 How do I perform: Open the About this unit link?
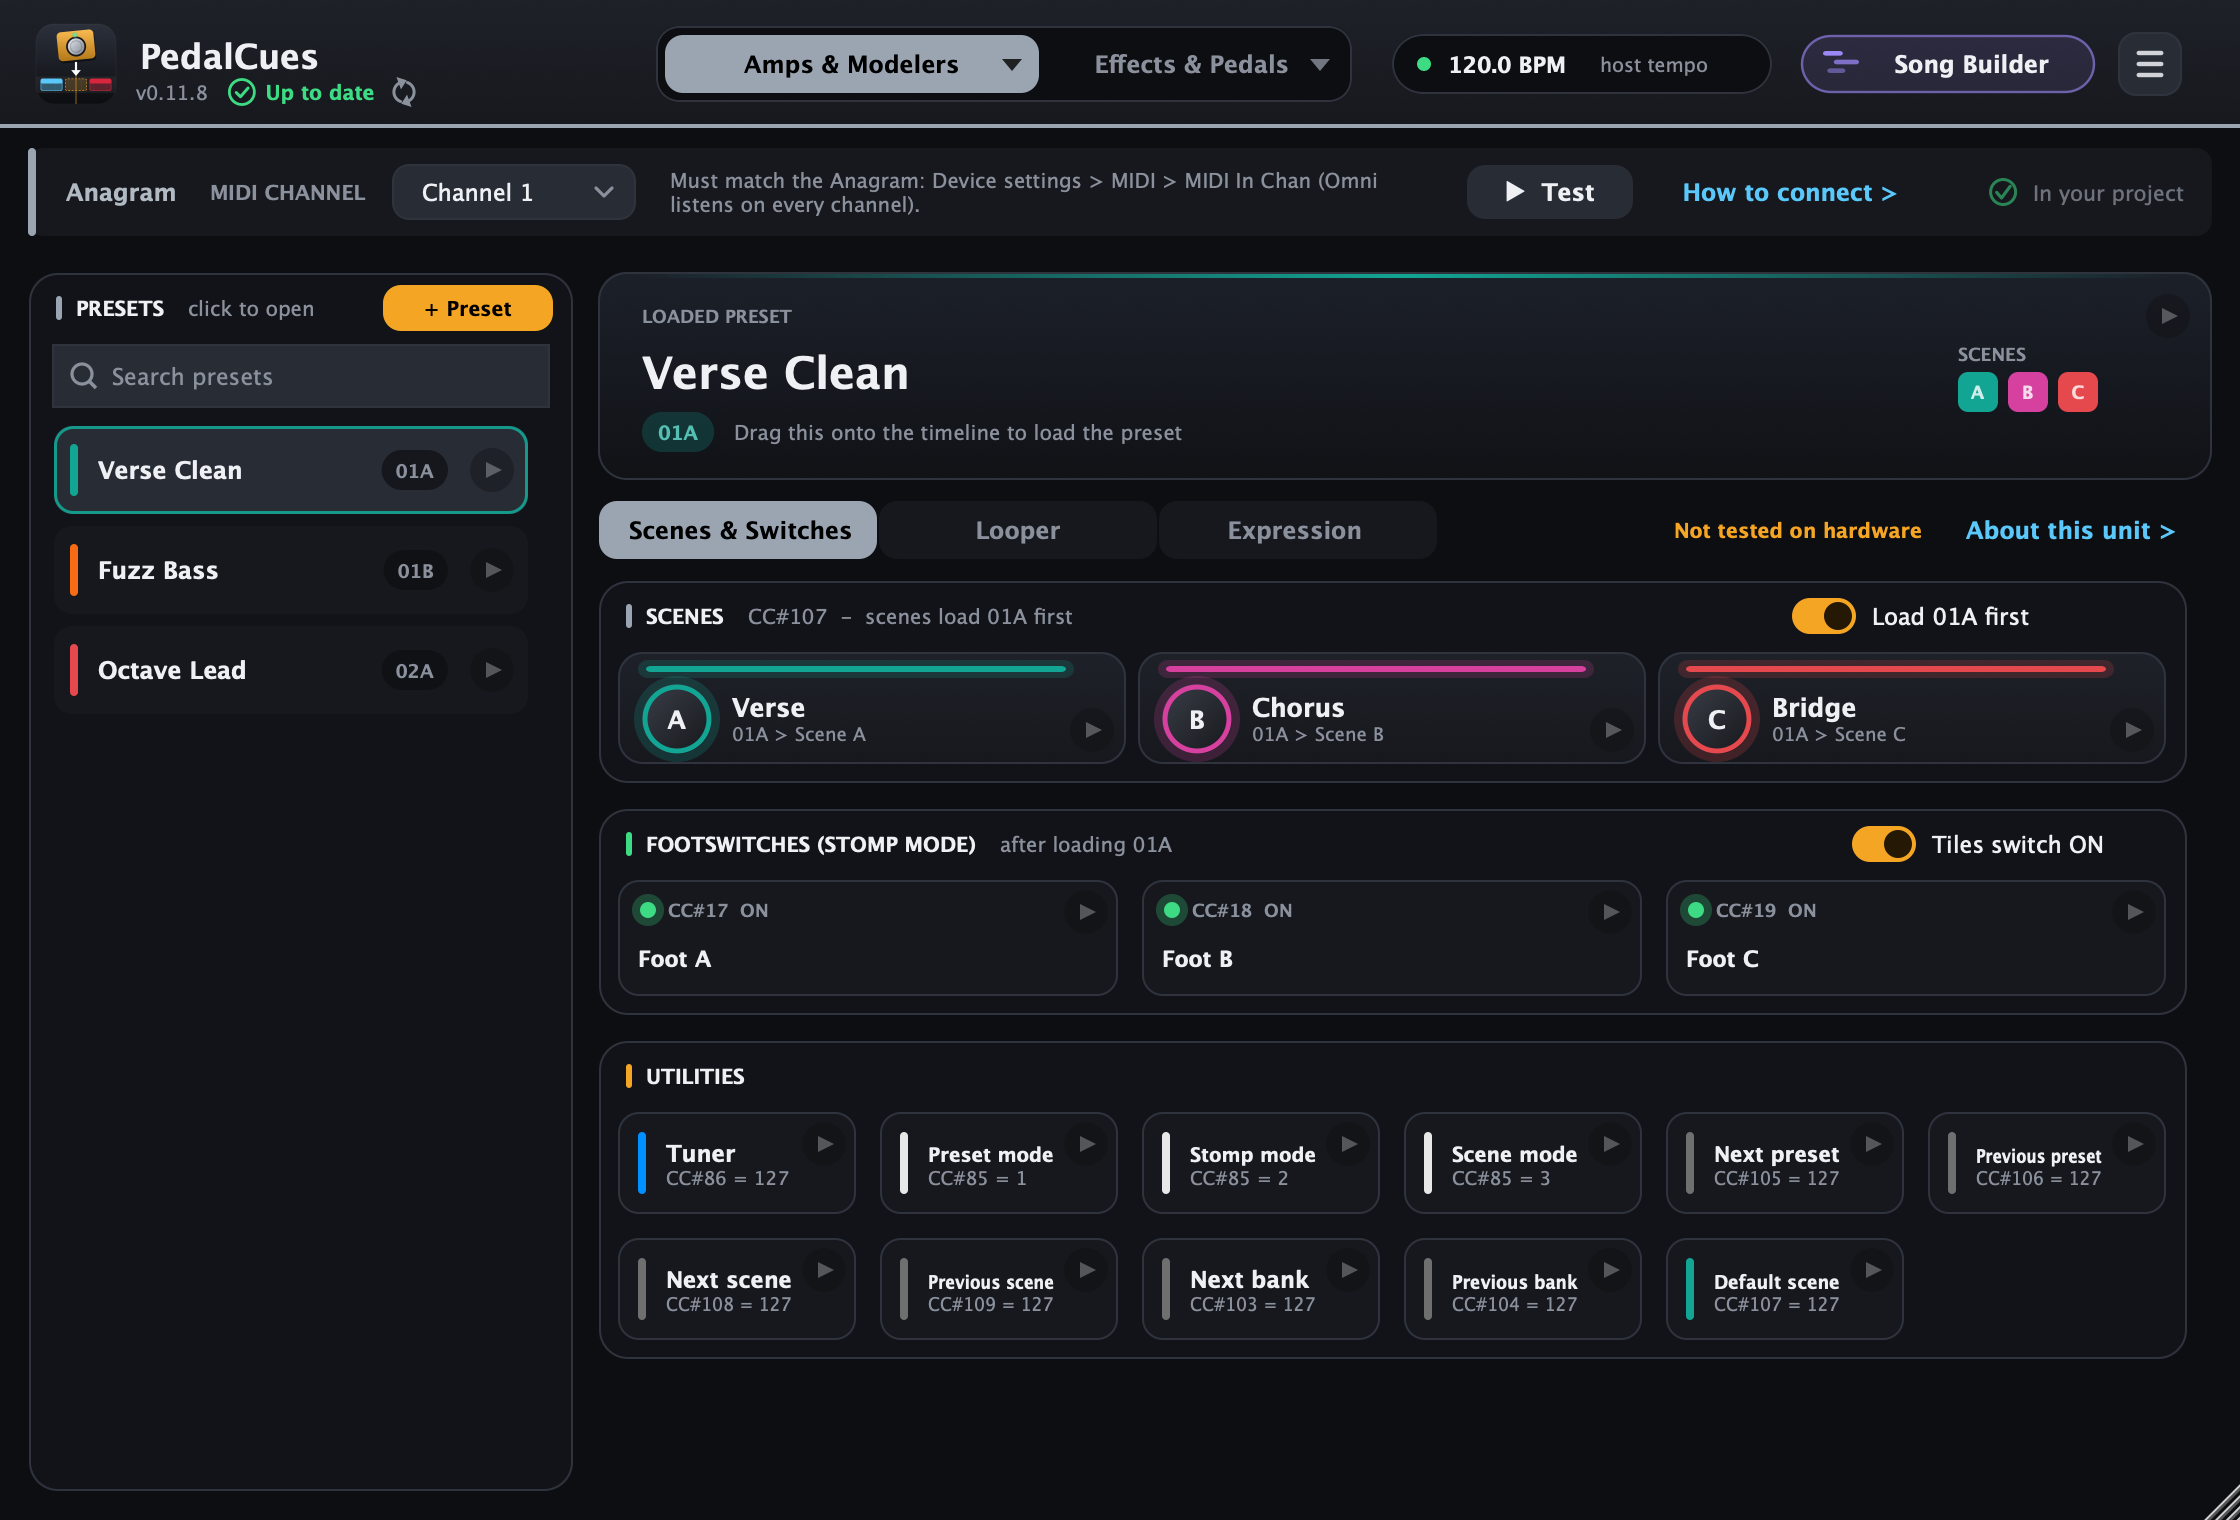(x=2070, y=530)
